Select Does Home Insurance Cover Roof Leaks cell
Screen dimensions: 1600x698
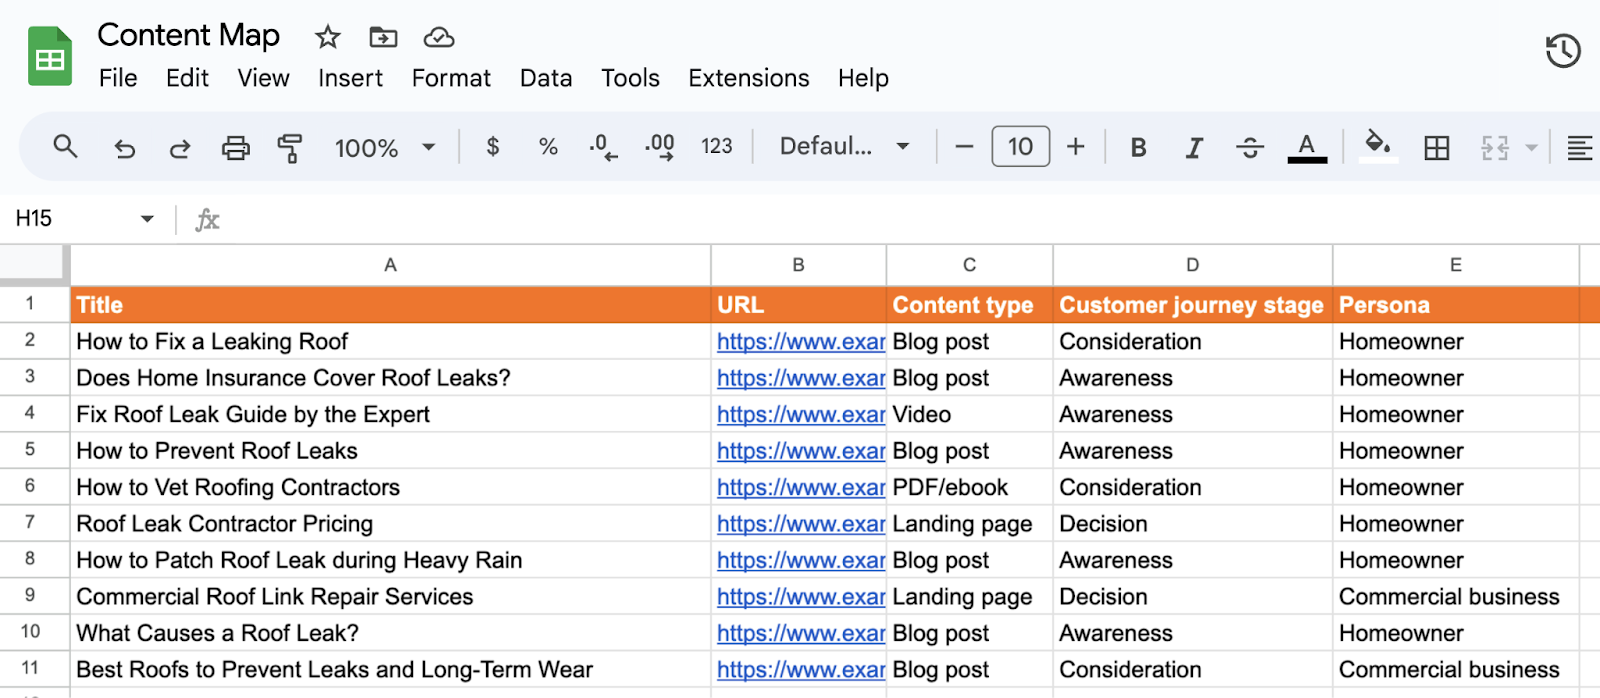pyautogui.click(x=390, y=378)
